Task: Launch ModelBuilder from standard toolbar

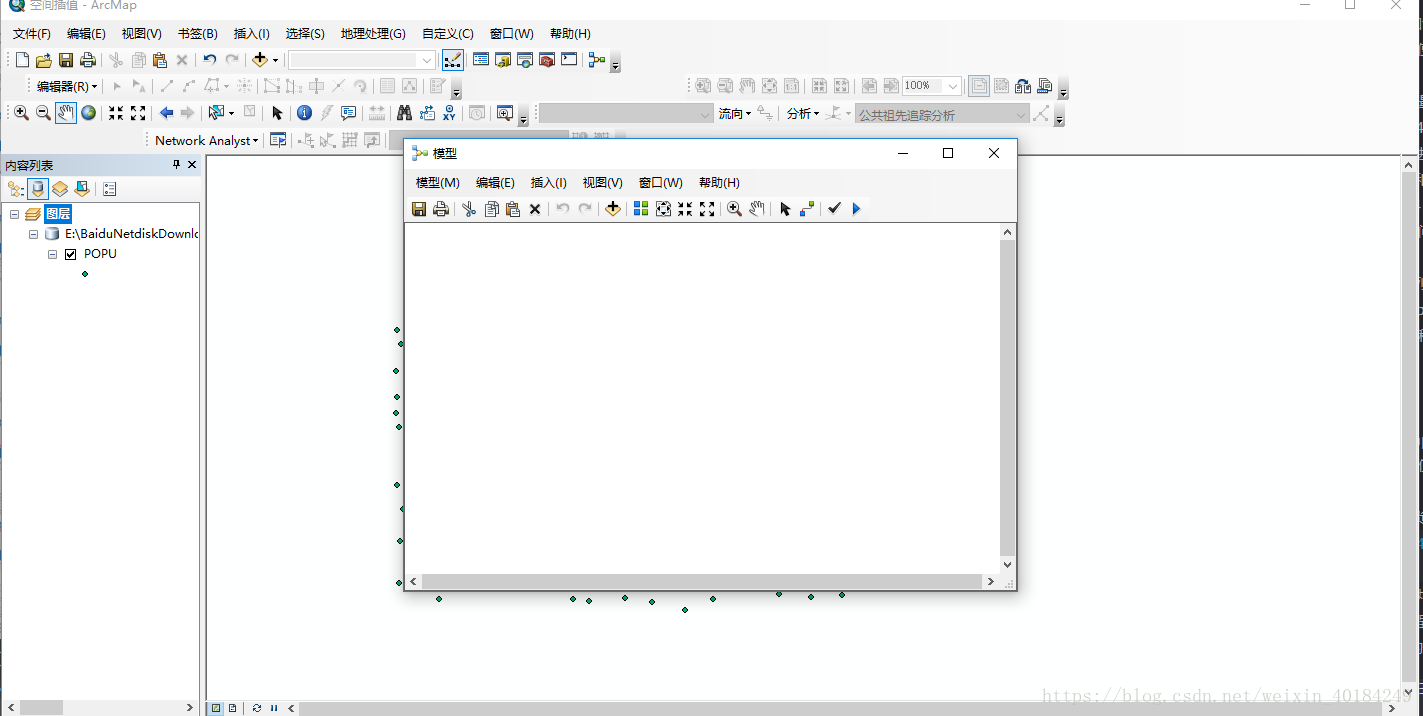Action: (597, 60)
